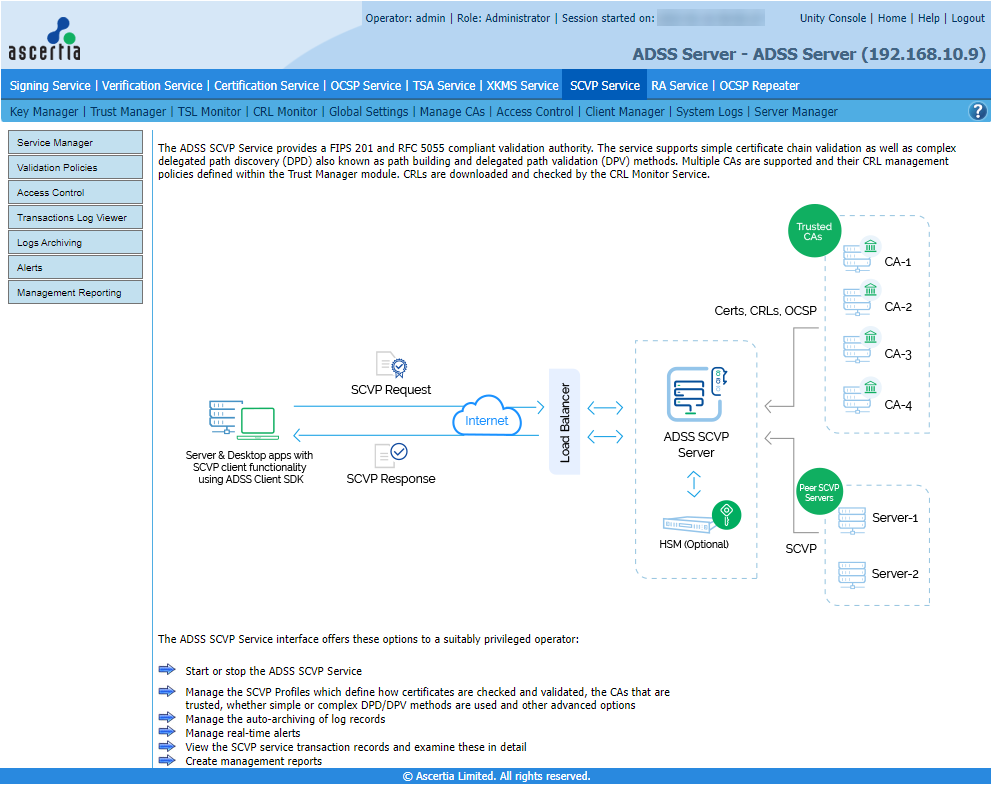This screenshot has width=991, height=786.
Task: Click the Ascertia logo
Action: point(45,39)
